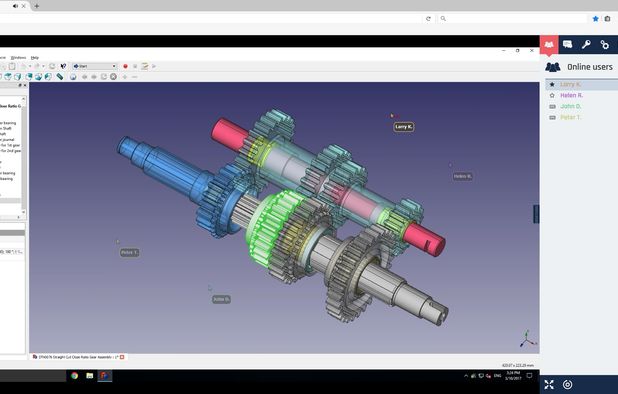The width and height of the screenshot is (618, 394).
Task: Click the What's This help icon
Action: [63, 66]
